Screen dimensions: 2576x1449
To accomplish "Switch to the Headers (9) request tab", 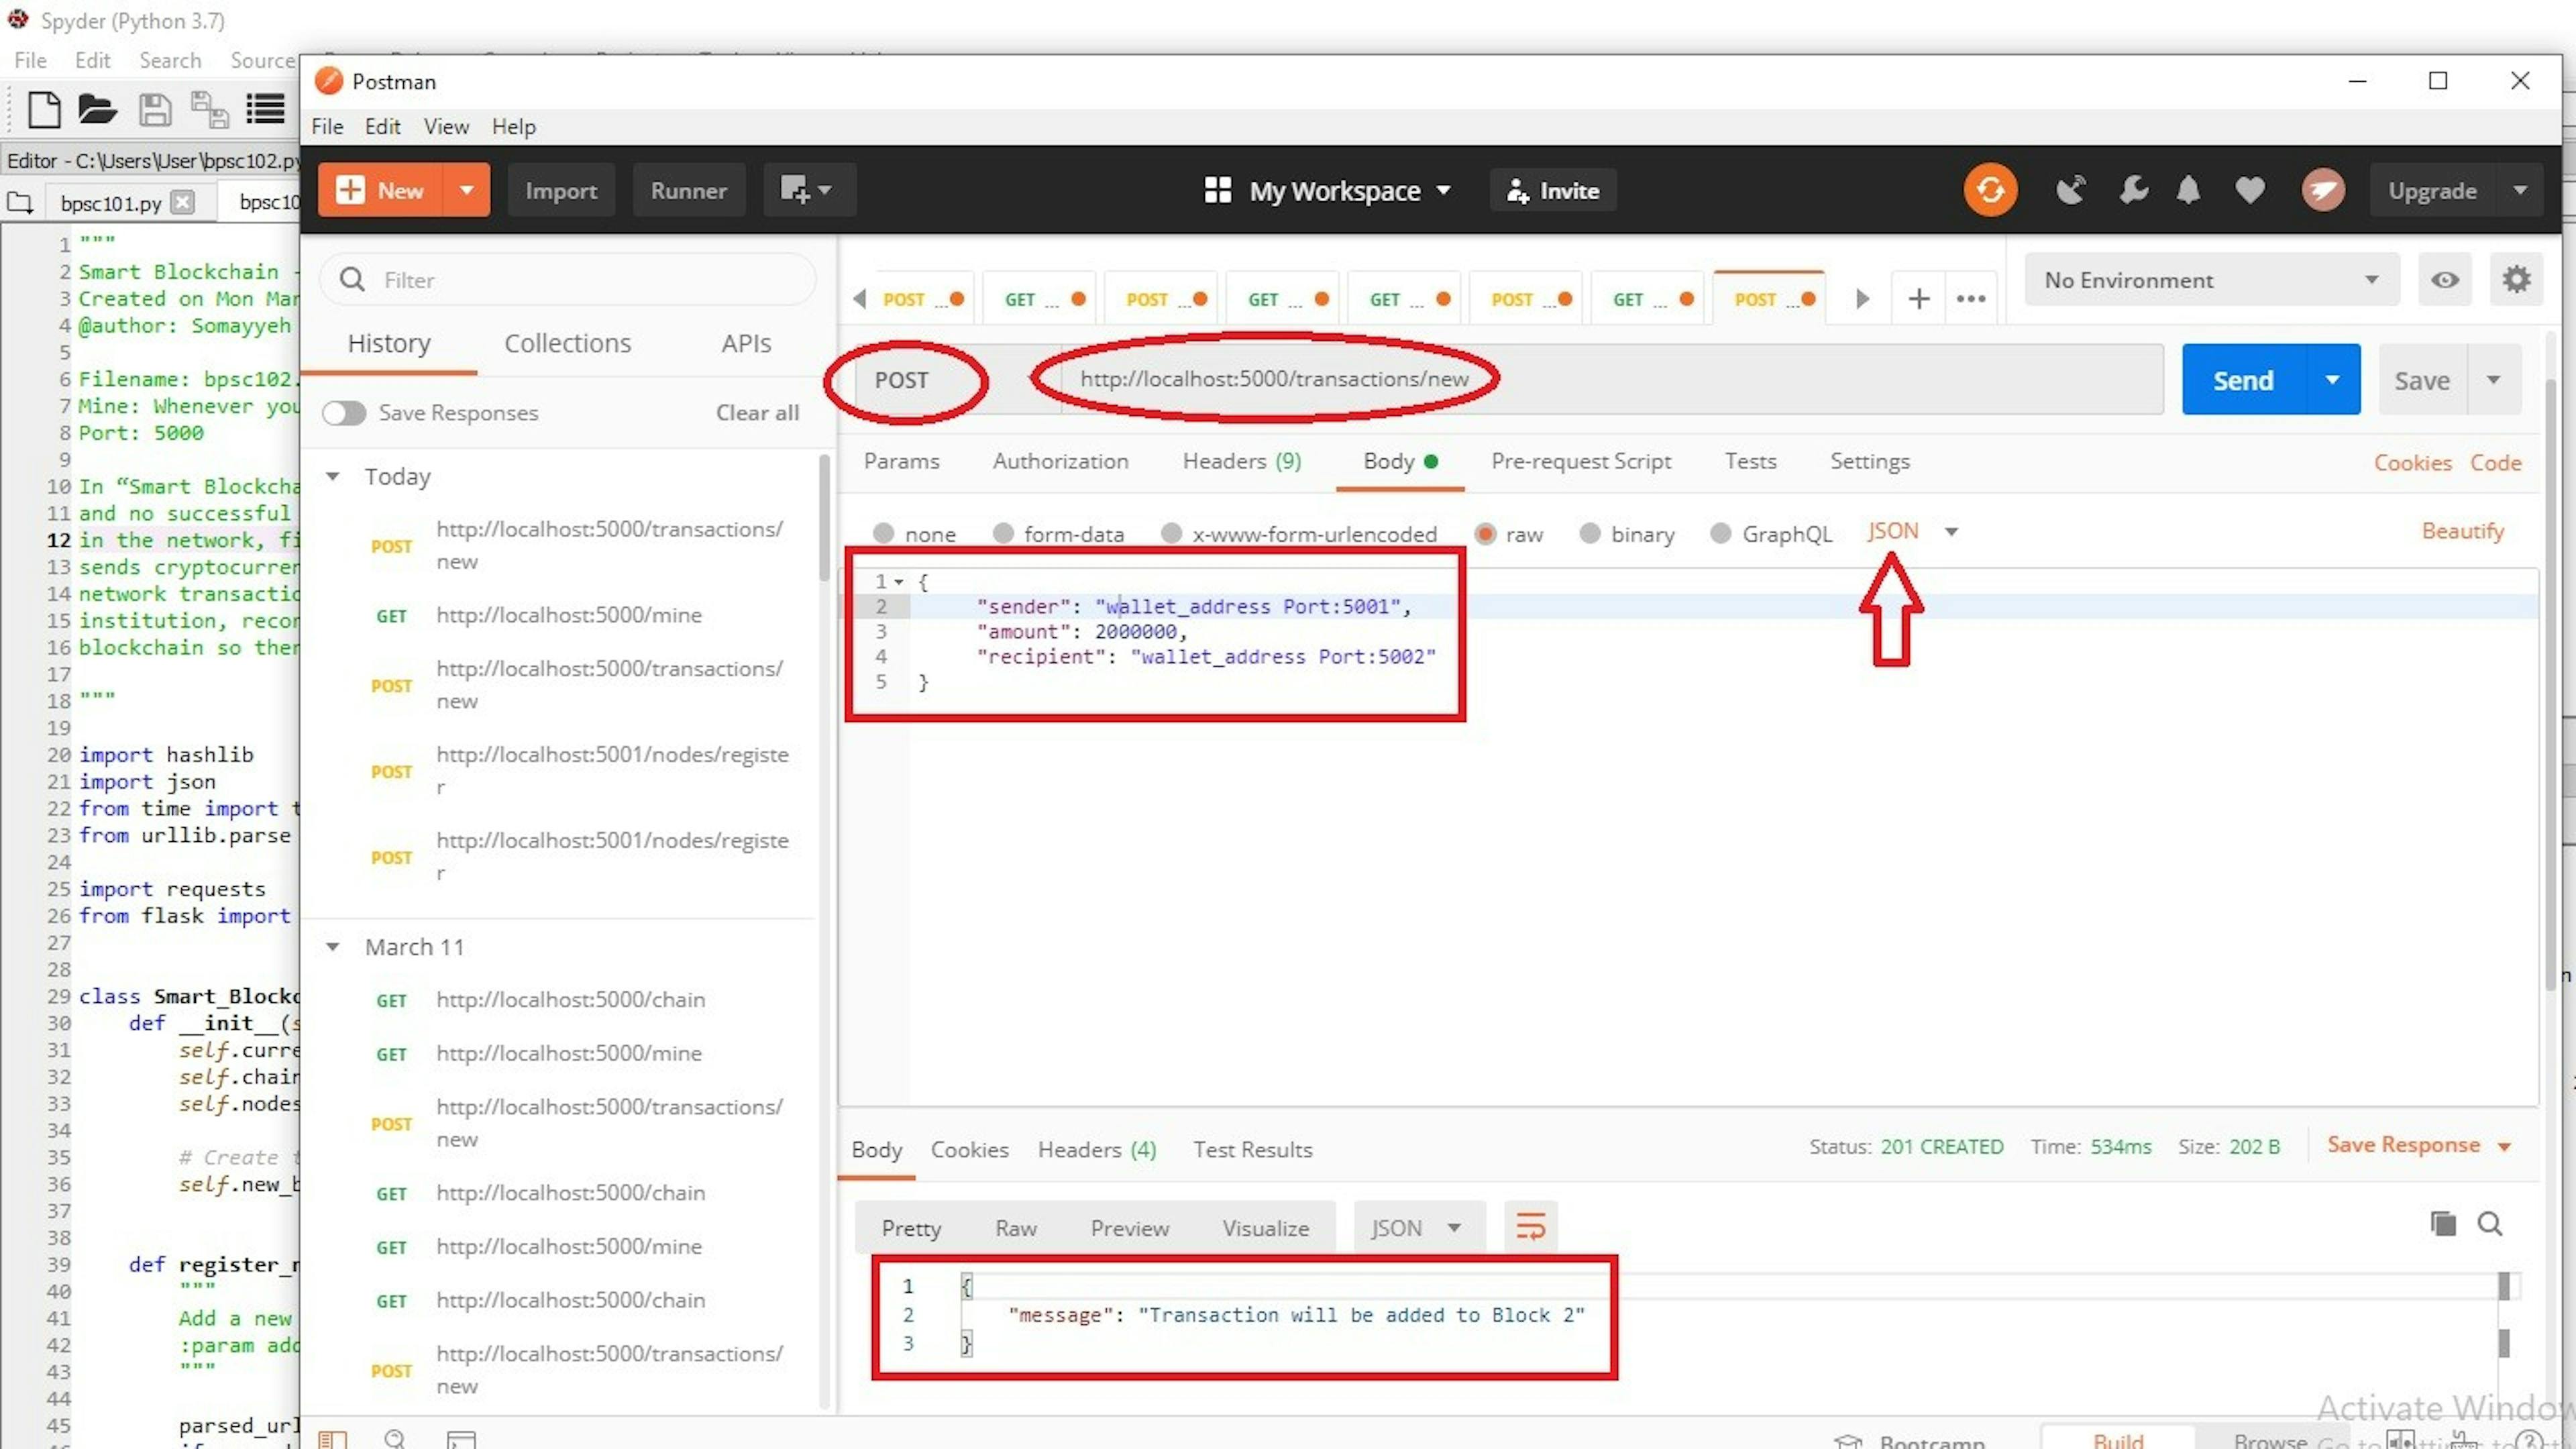I will [1242, 461].
